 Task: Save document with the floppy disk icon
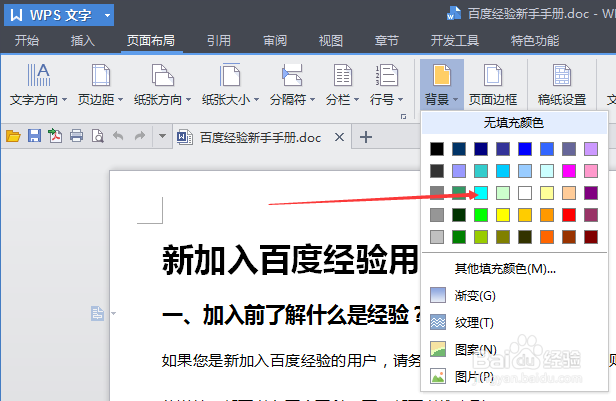click(x=34, y=136)
